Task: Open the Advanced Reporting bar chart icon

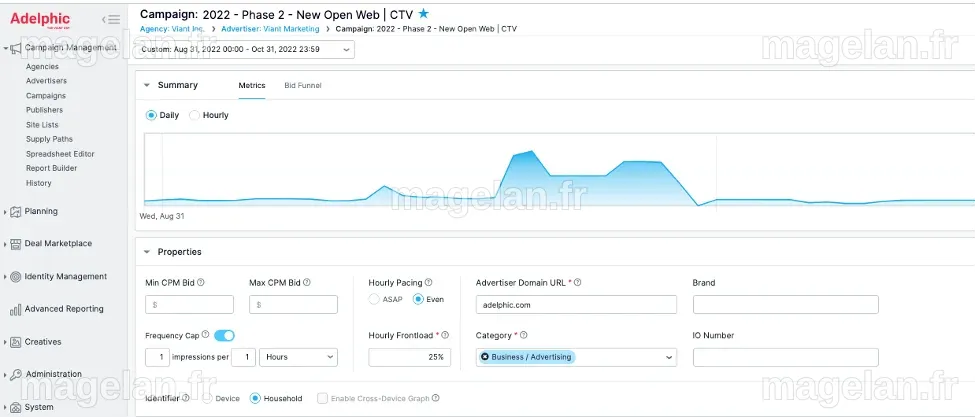Action: (x=16, y=310)
